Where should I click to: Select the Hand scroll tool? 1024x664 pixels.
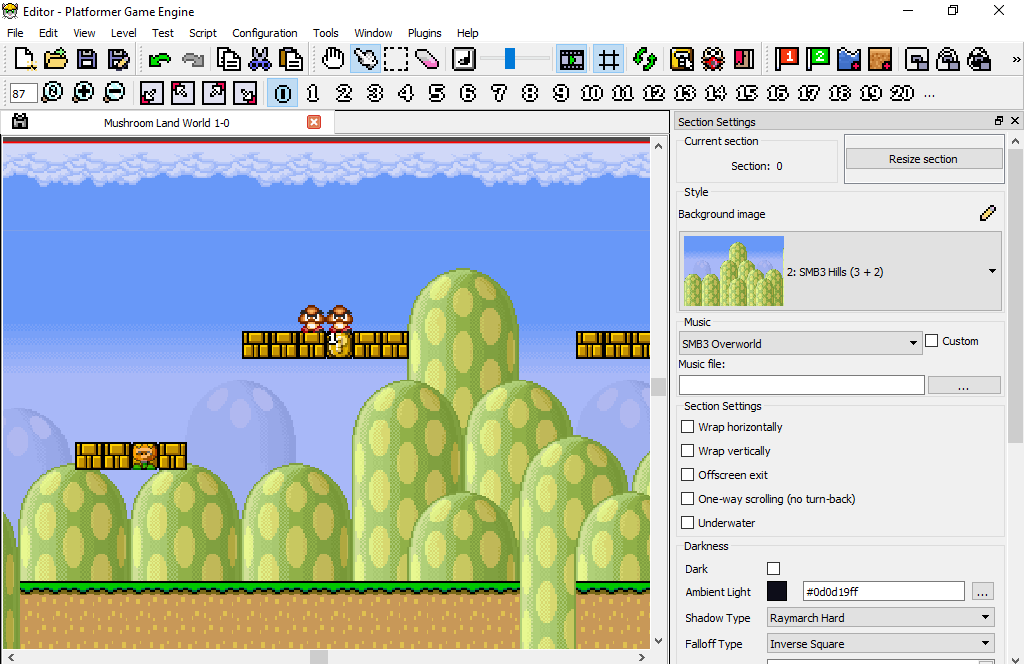333,59
